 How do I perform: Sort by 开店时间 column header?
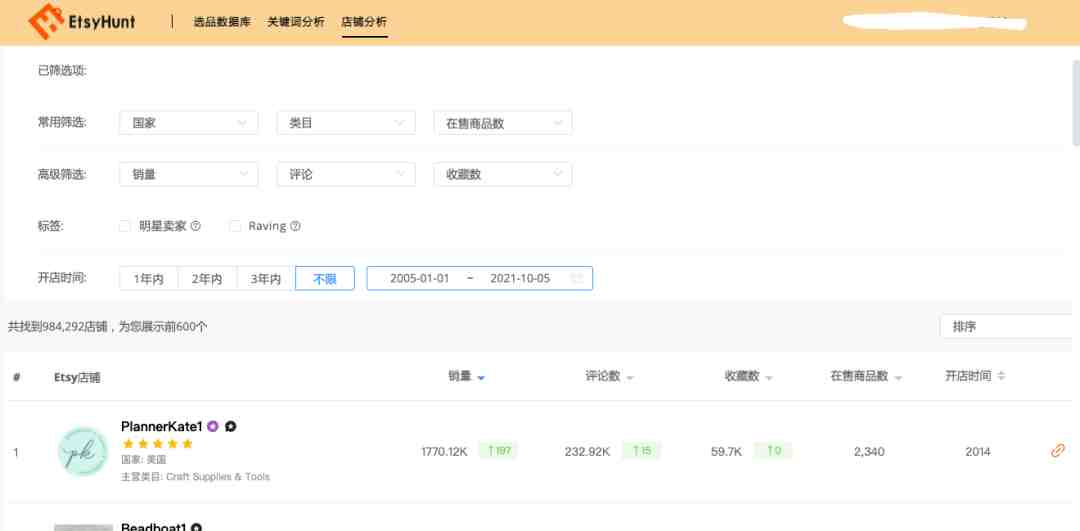coord(975,376)
